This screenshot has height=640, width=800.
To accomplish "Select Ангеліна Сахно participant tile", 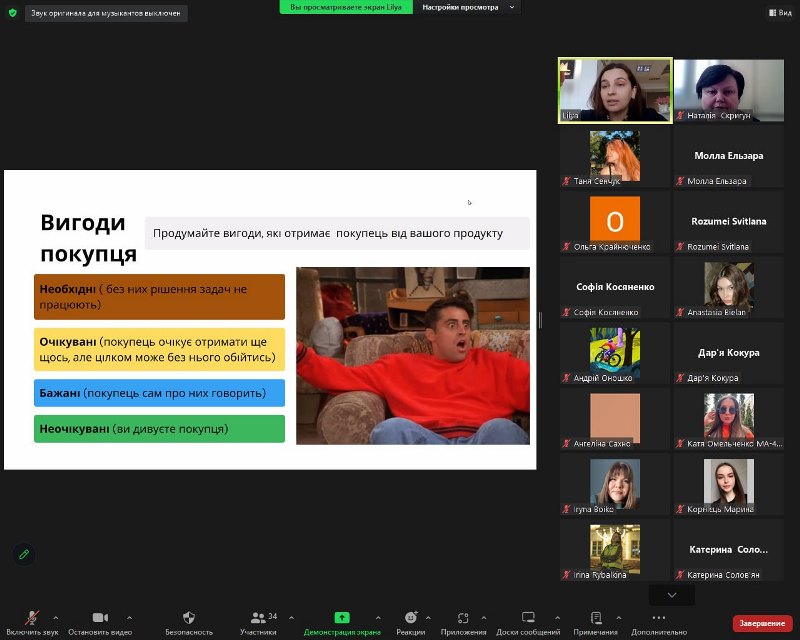I will point(615,419).
